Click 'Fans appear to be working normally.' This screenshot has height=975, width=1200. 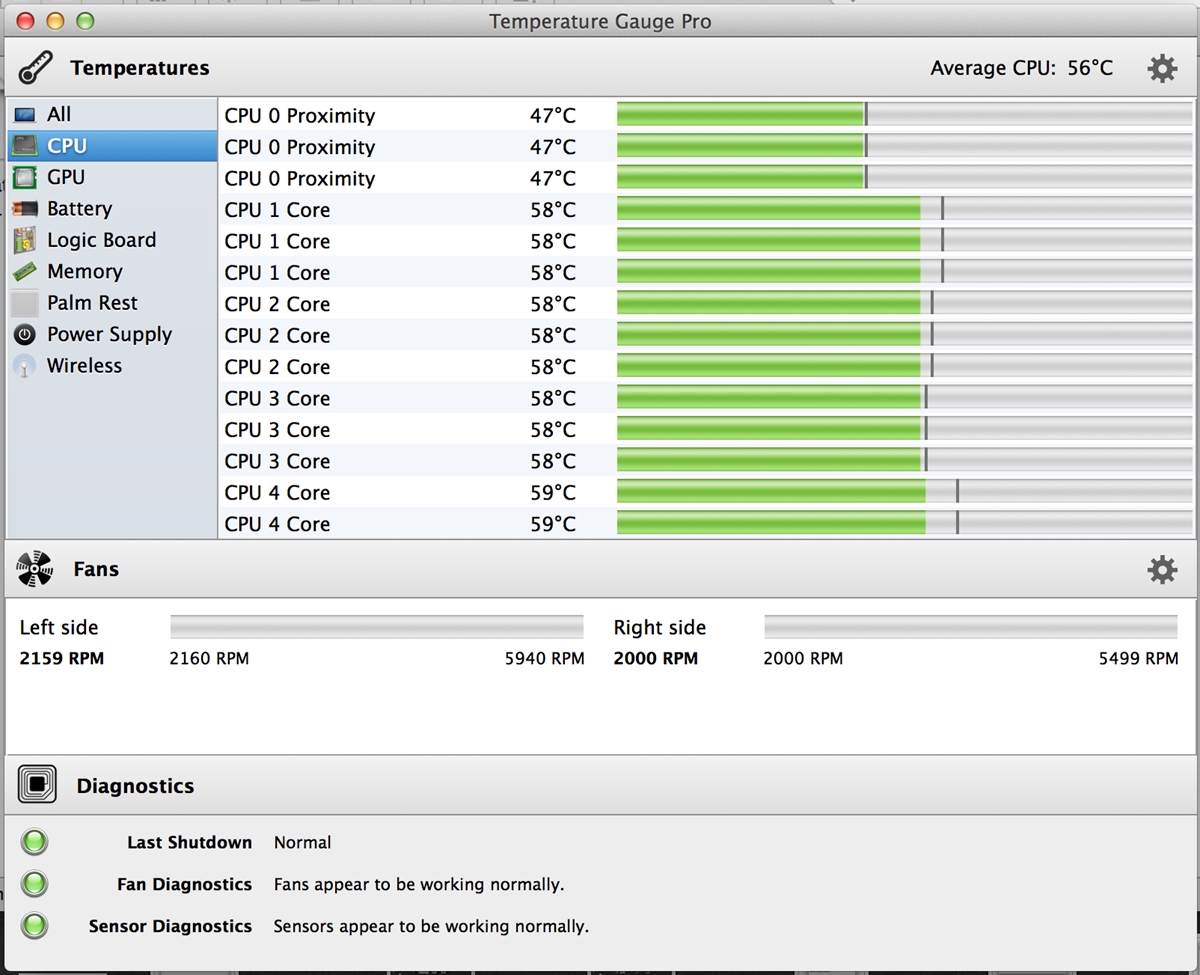(x=419, y=885)
